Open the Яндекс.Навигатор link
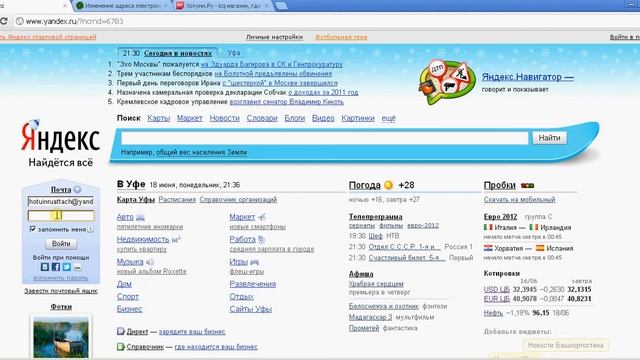This screenshot has width=640, height=360. 528,77
